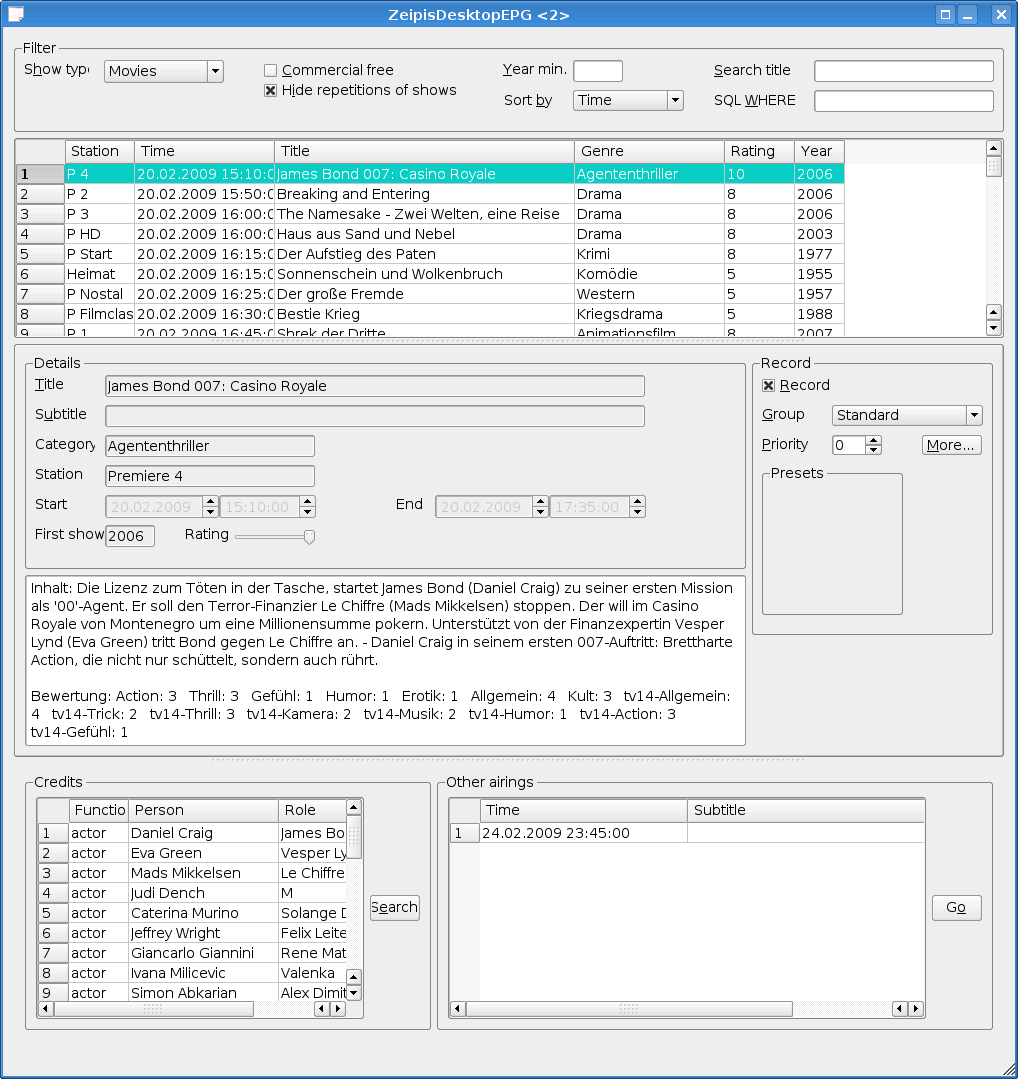The height and width of the screenshot is (1079, 1018).
Task: Uncheck Hide repetitions of shows
Action: tap(270, 91)
